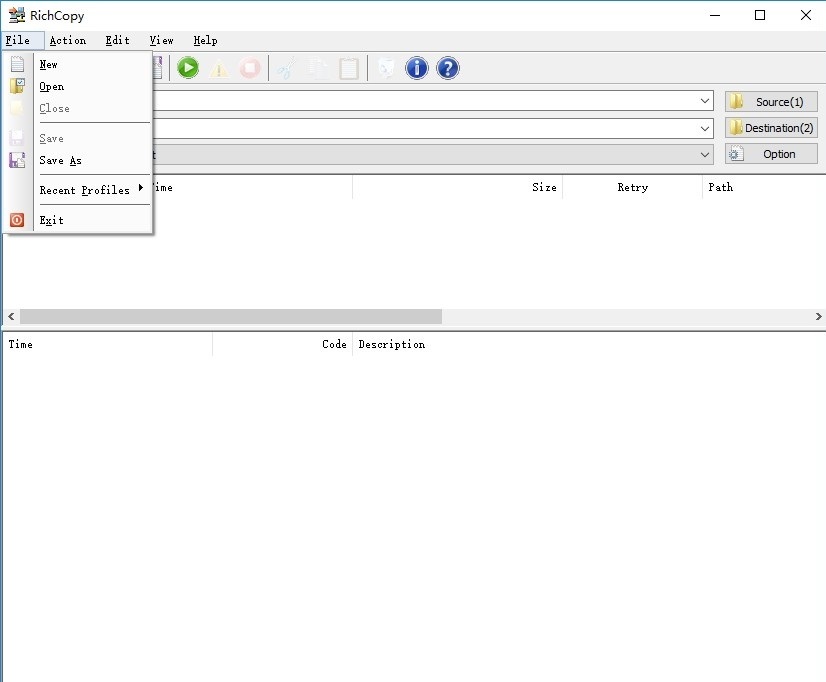Click the Source(1) button
The height and width of the screenshot is (682, 826).
pos(771,102)
